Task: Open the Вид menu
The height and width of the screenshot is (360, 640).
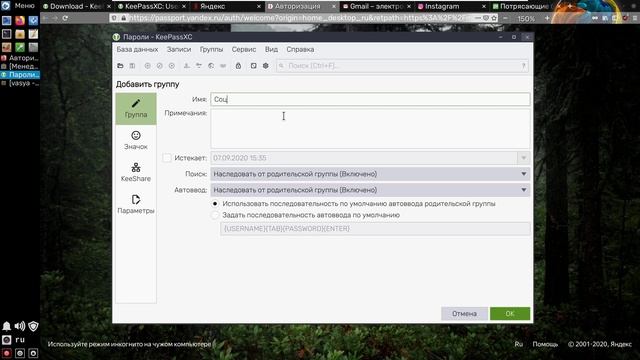Action: click(271, 49)
